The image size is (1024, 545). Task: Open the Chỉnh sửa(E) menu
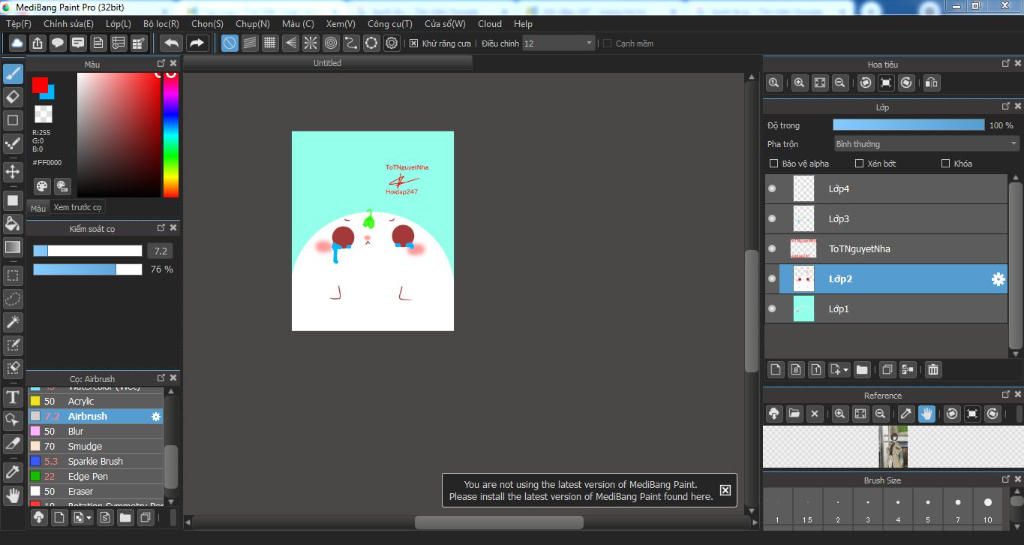pyautogui.click(x=69, y=23)
